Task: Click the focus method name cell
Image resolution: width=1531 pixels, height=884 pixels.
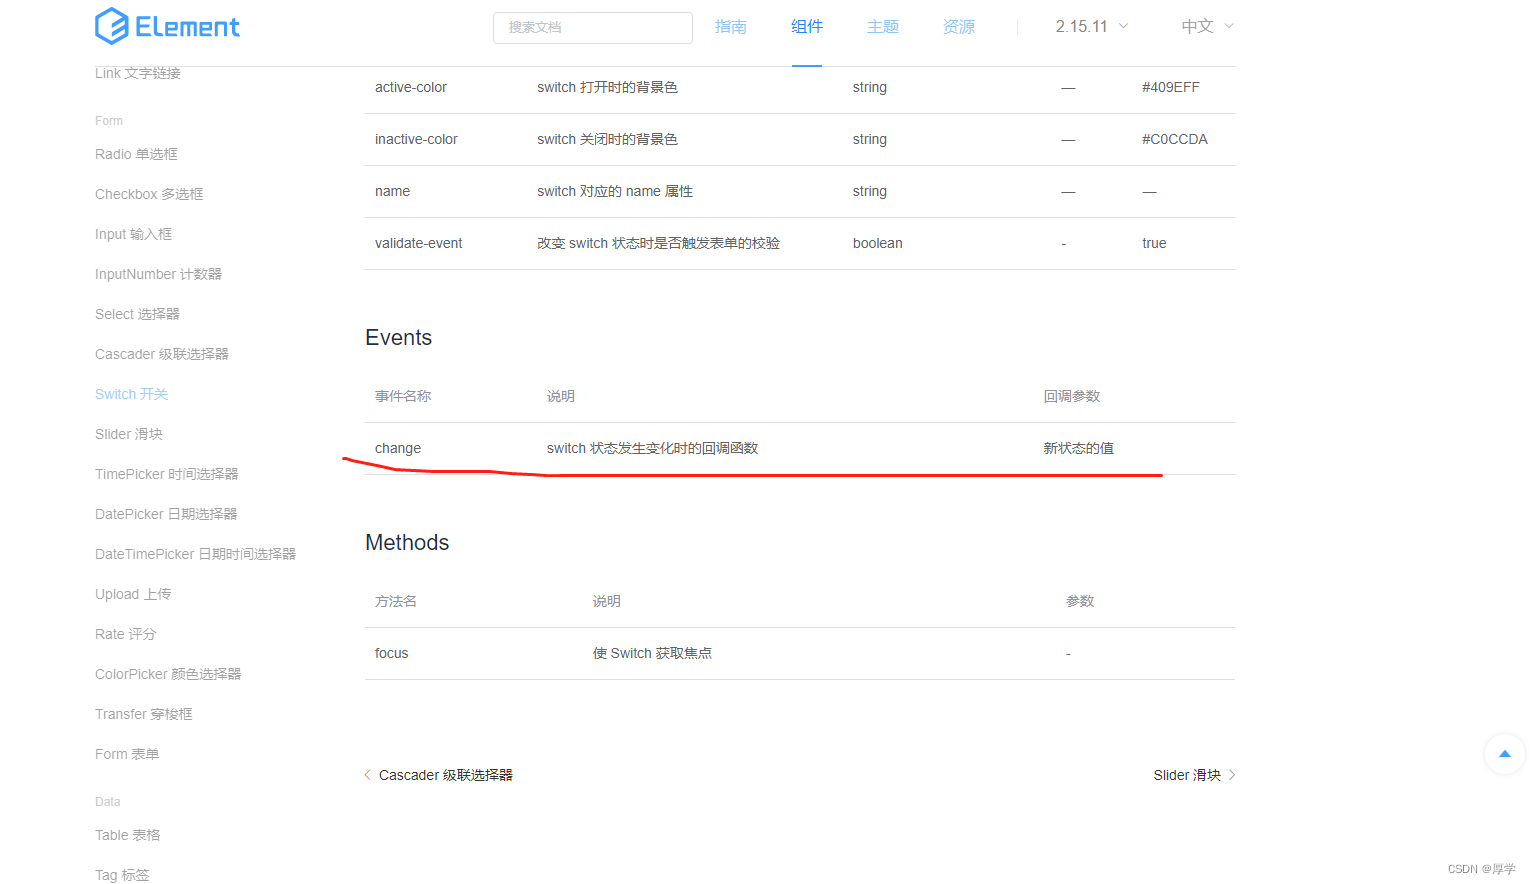Action: (x=392, y=653)
